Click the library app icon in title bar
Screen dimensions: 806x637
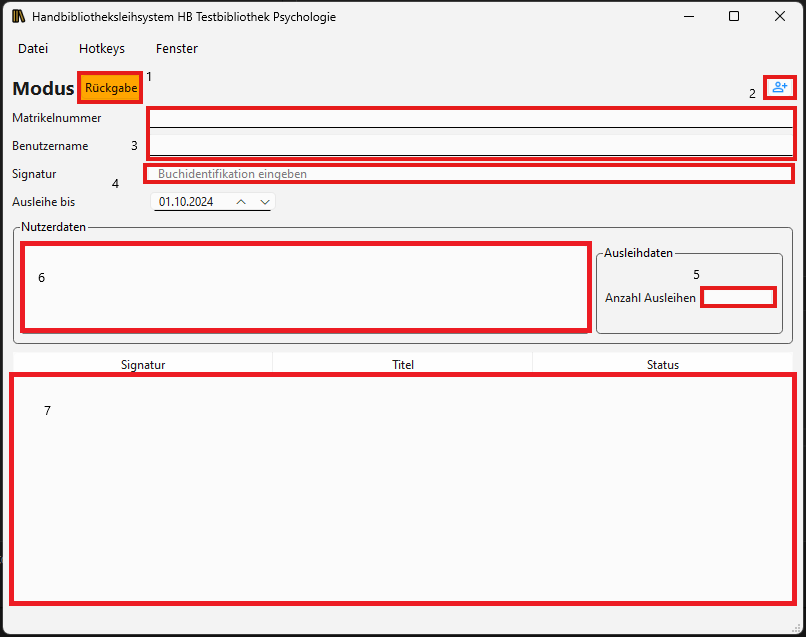click(18, 17)
